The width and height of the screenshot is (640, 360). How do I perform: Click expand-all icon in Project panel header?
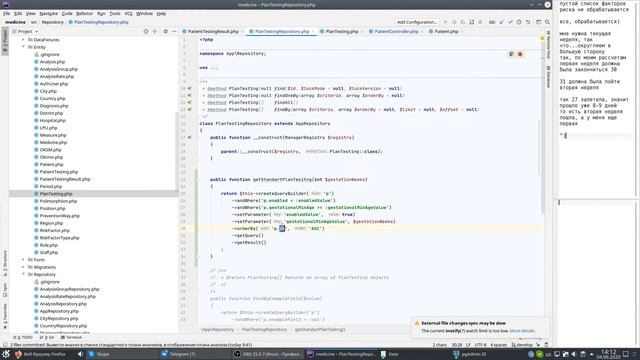[x=155, y=31]
